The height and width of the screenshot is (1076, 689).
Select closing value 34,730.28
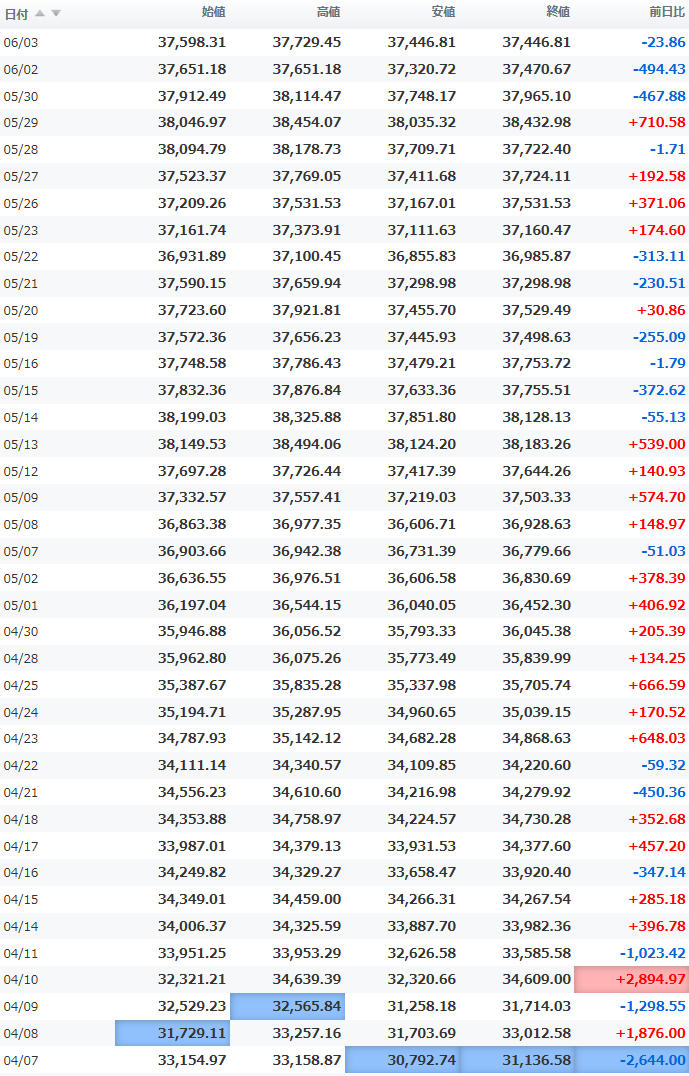tap(537, 819)
